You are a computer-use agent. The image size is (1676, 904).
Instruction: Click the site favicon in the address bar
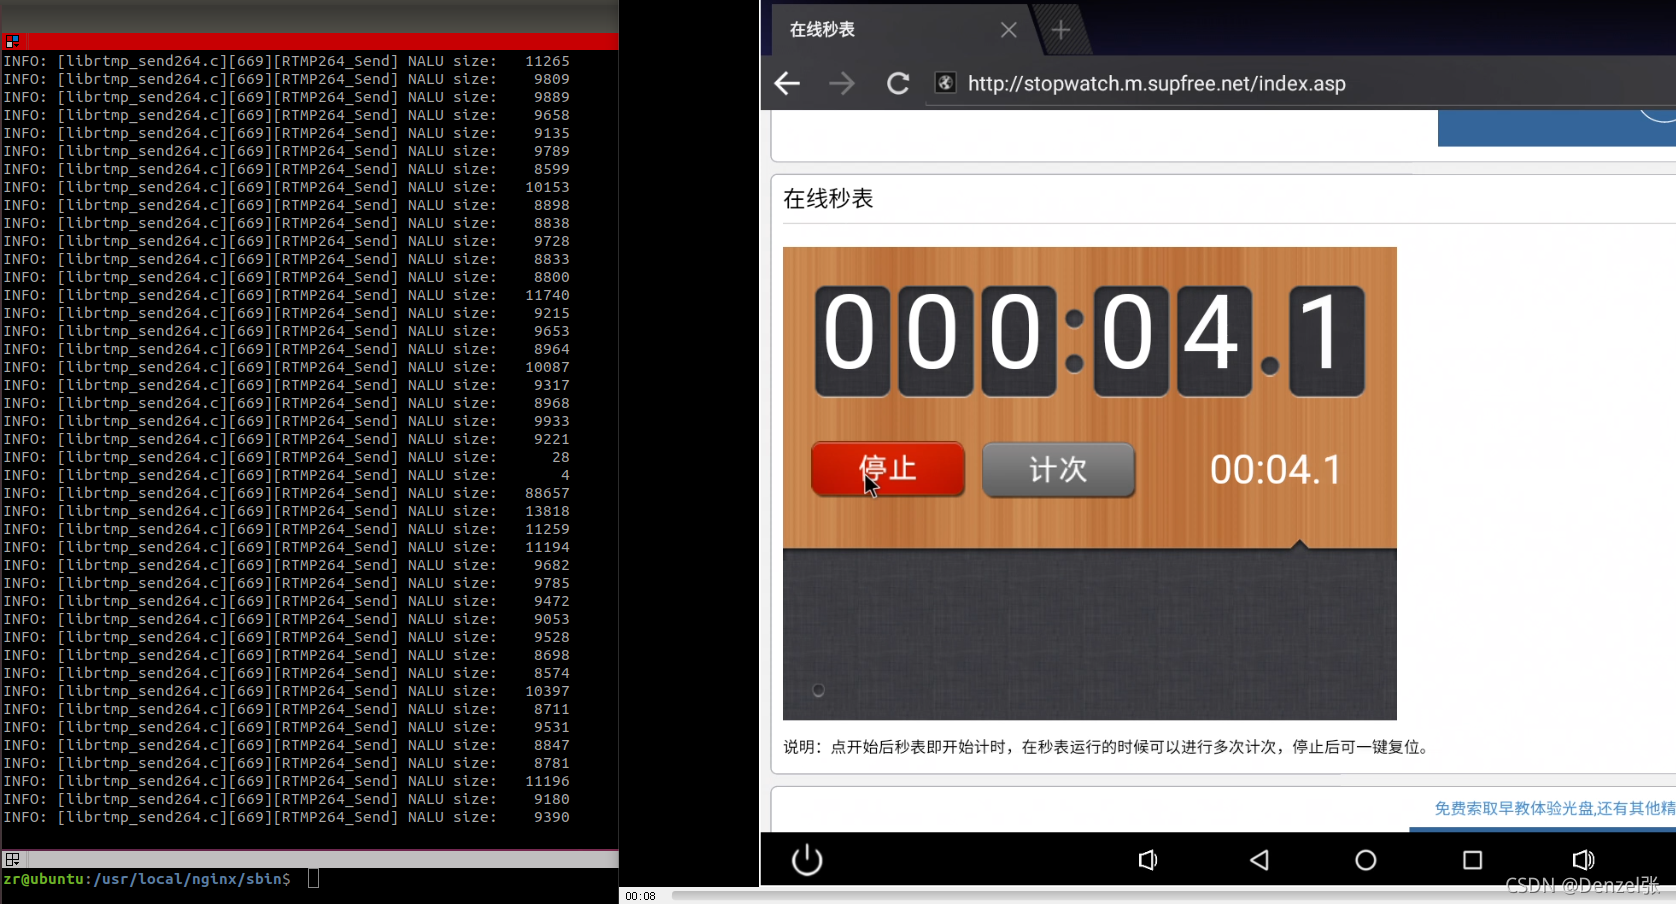click(944, 83)
